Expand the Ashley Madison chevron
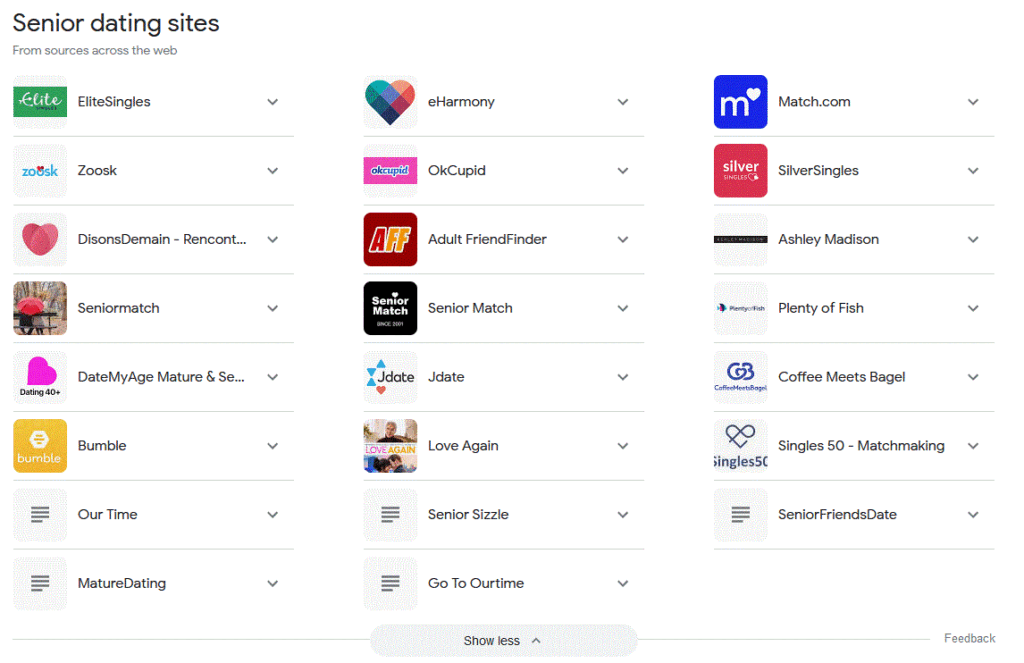The width and height of the screenshot is (1024, 663). click(x=973, y=240)
